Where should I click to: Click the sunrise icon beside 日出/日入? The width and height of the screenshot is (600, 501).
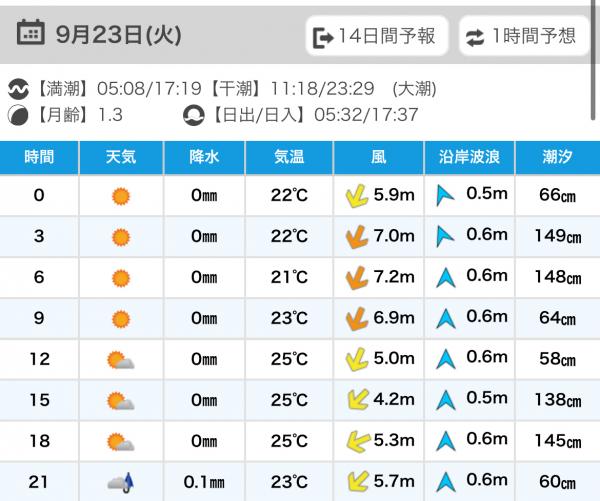194,114
